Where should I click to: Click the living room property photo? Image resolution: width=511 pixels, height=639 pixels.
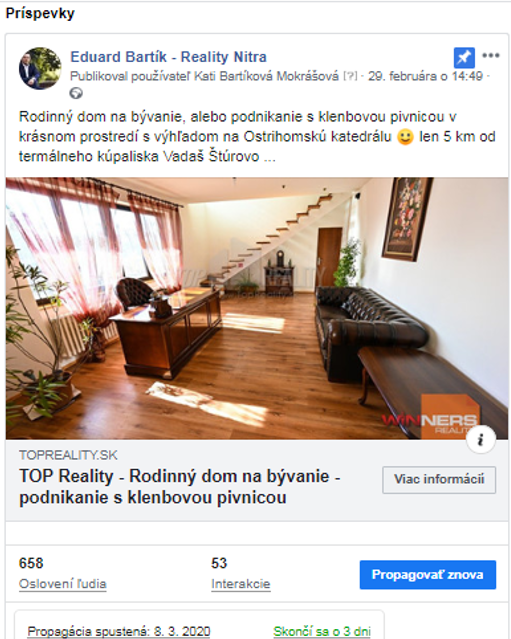[257, 308]
